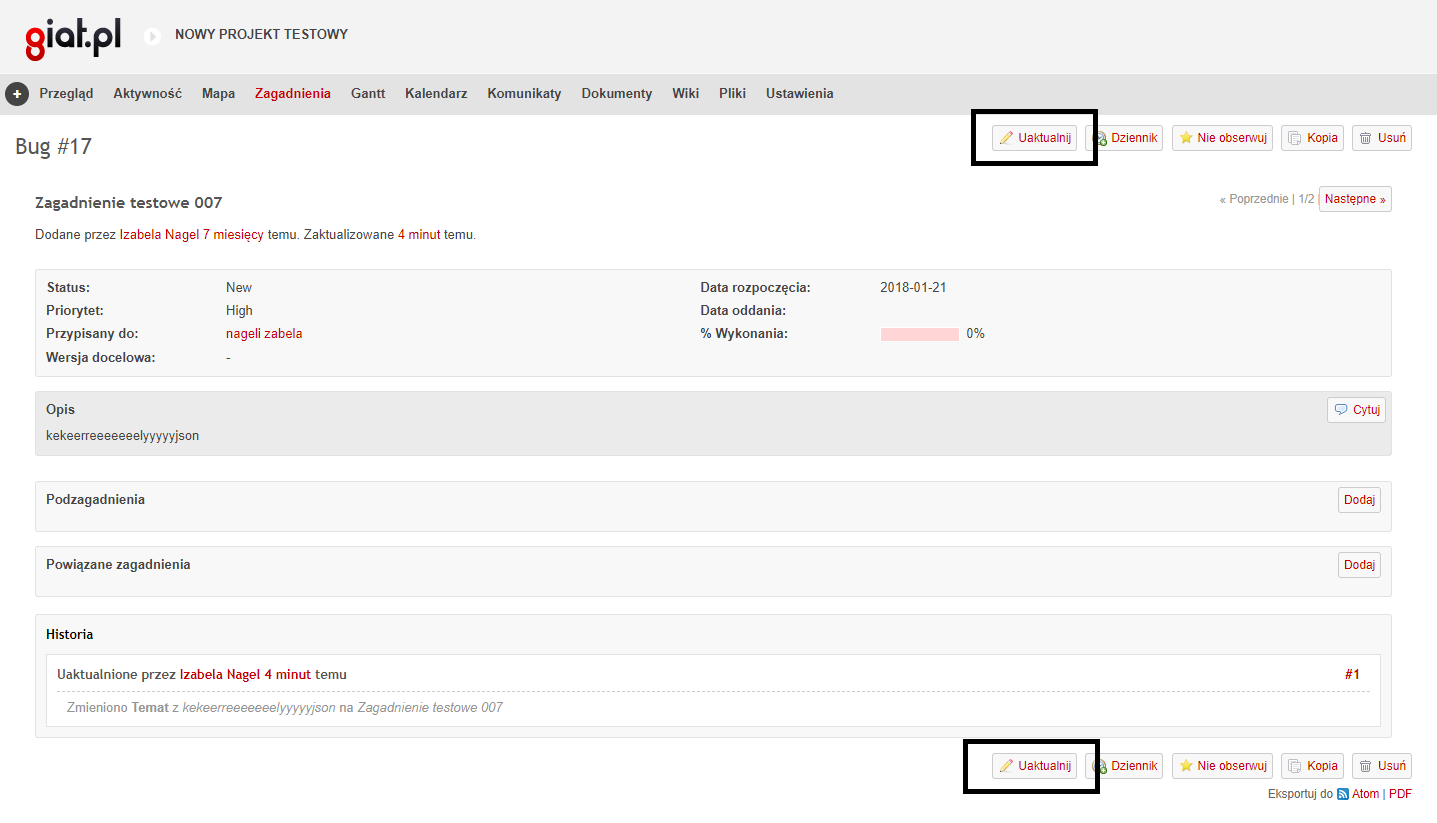Click bottom Usuń button below history
Screen dimensions: 1437x823
1382,766
